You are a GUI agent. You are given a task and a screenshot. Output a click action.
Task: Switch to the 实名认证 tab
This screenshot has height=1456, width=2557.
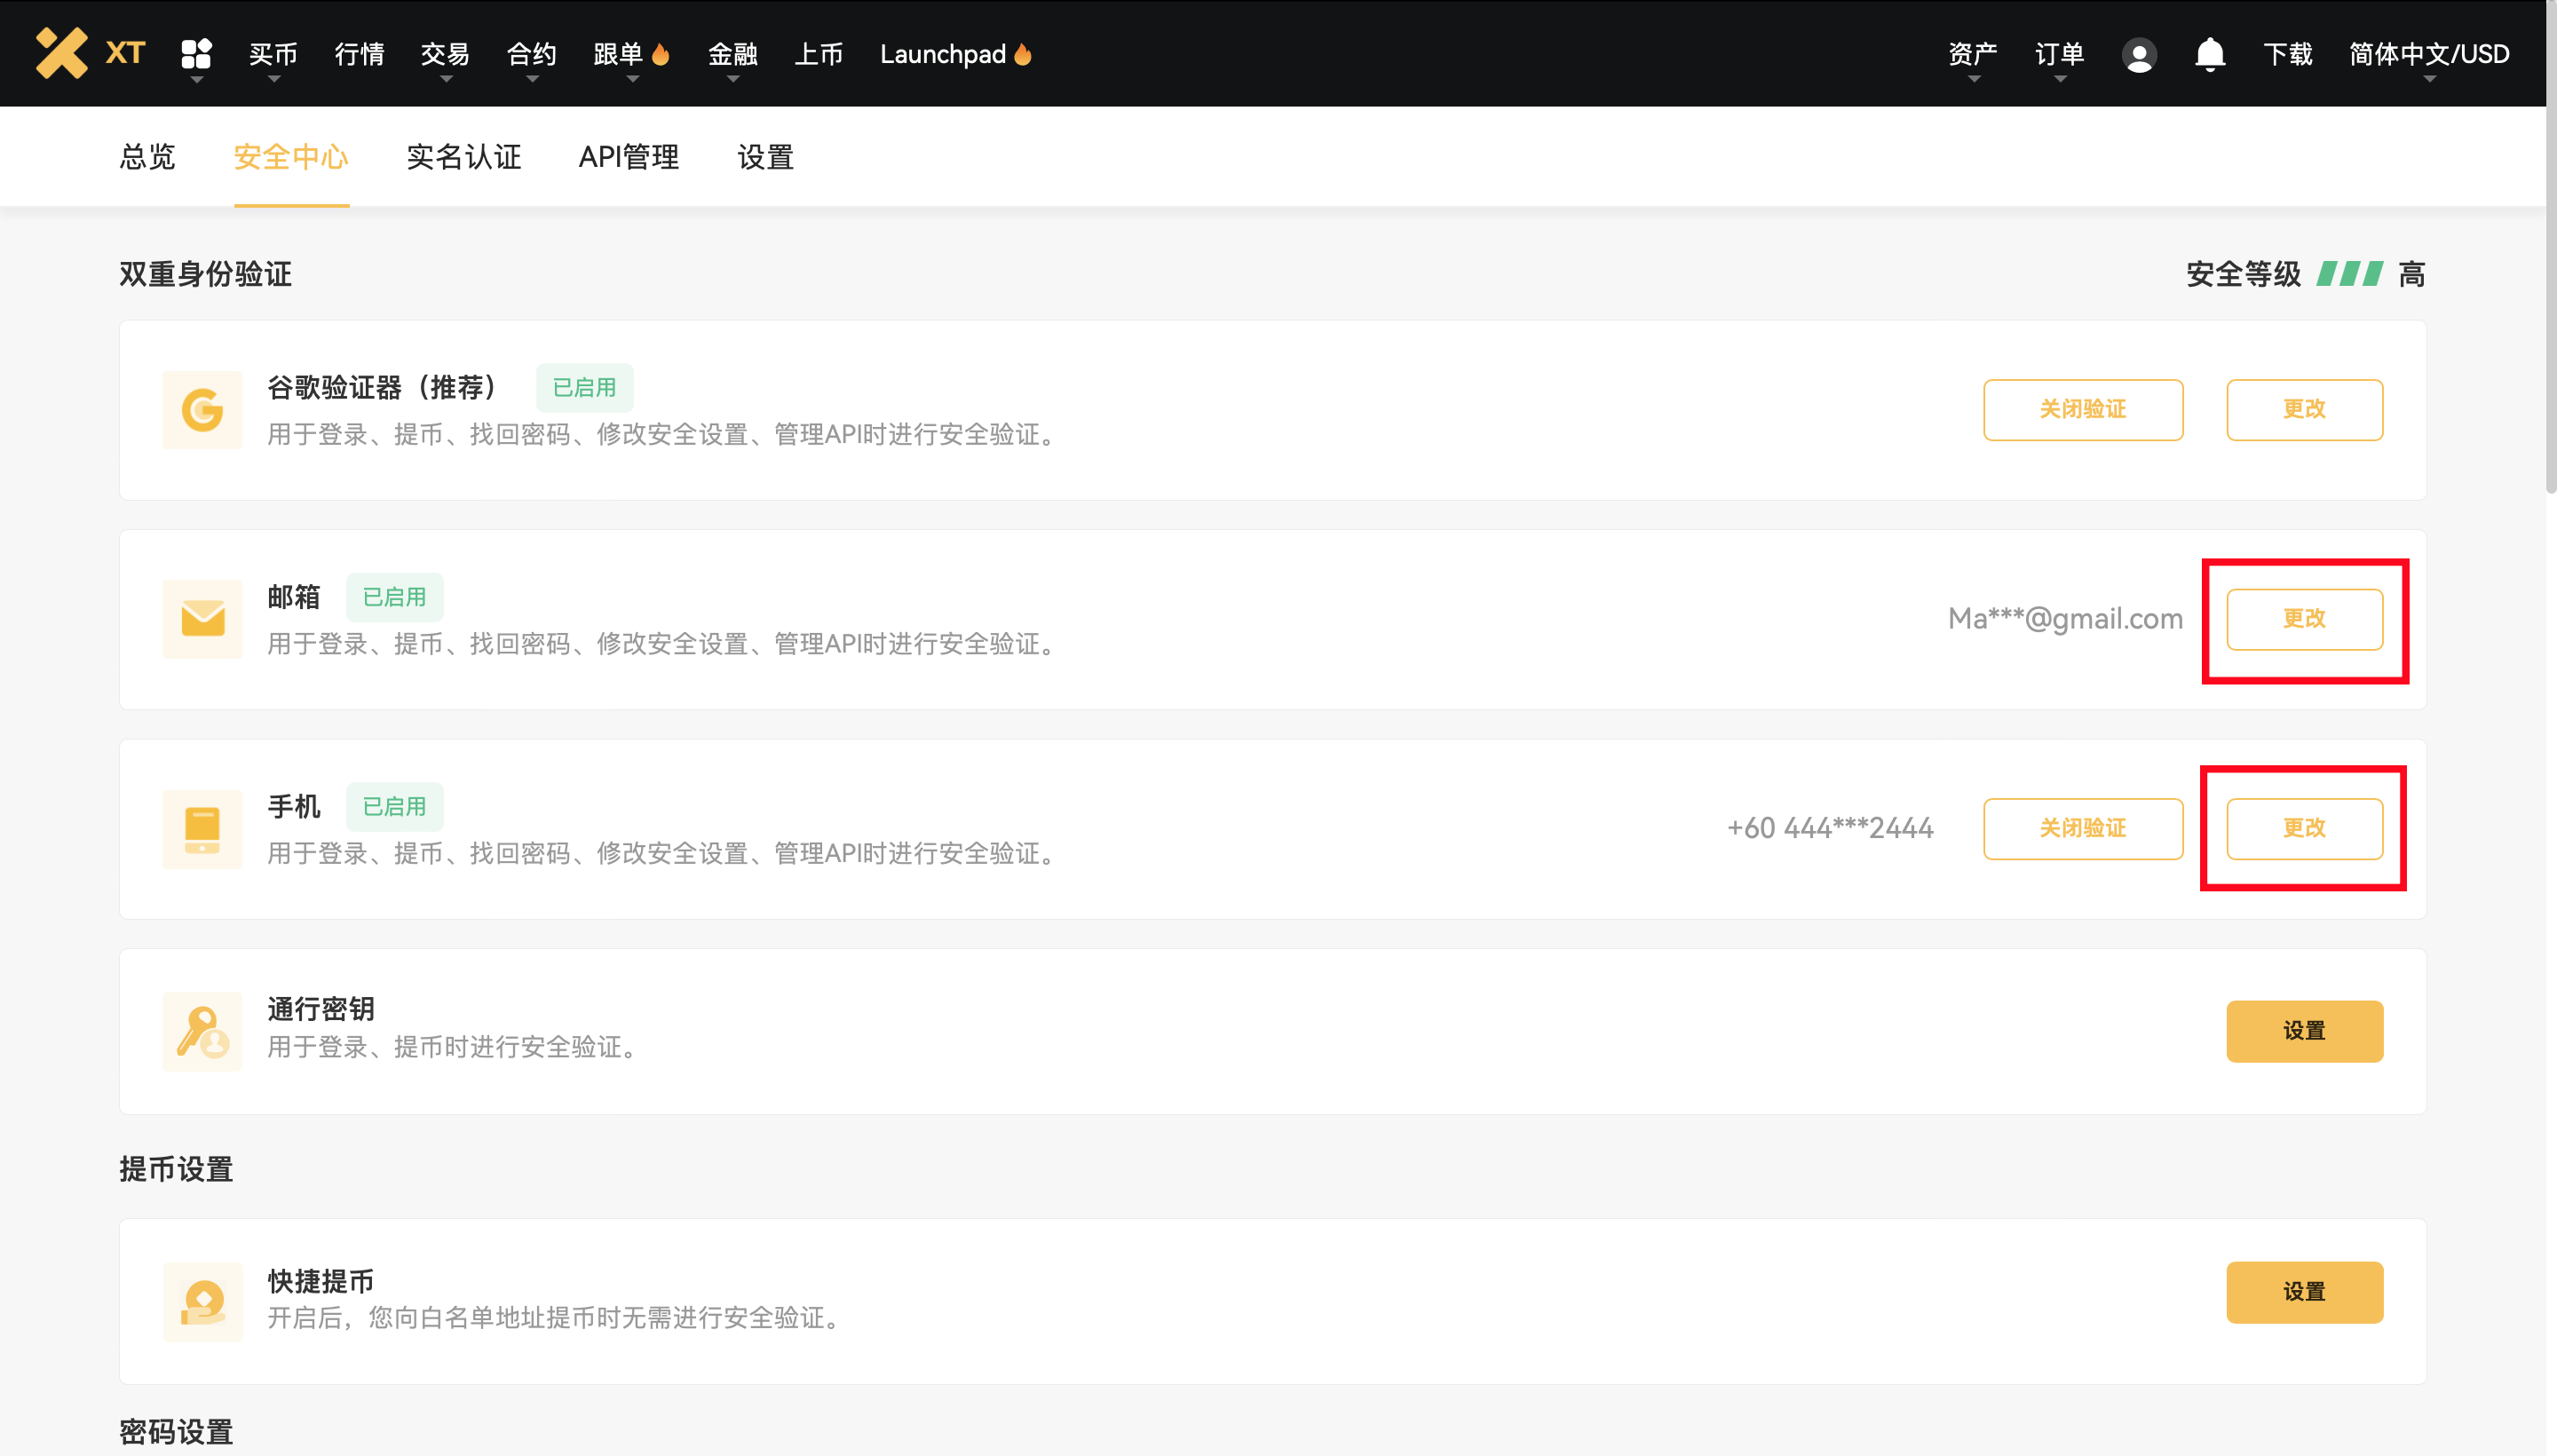(x=464, y=157)
